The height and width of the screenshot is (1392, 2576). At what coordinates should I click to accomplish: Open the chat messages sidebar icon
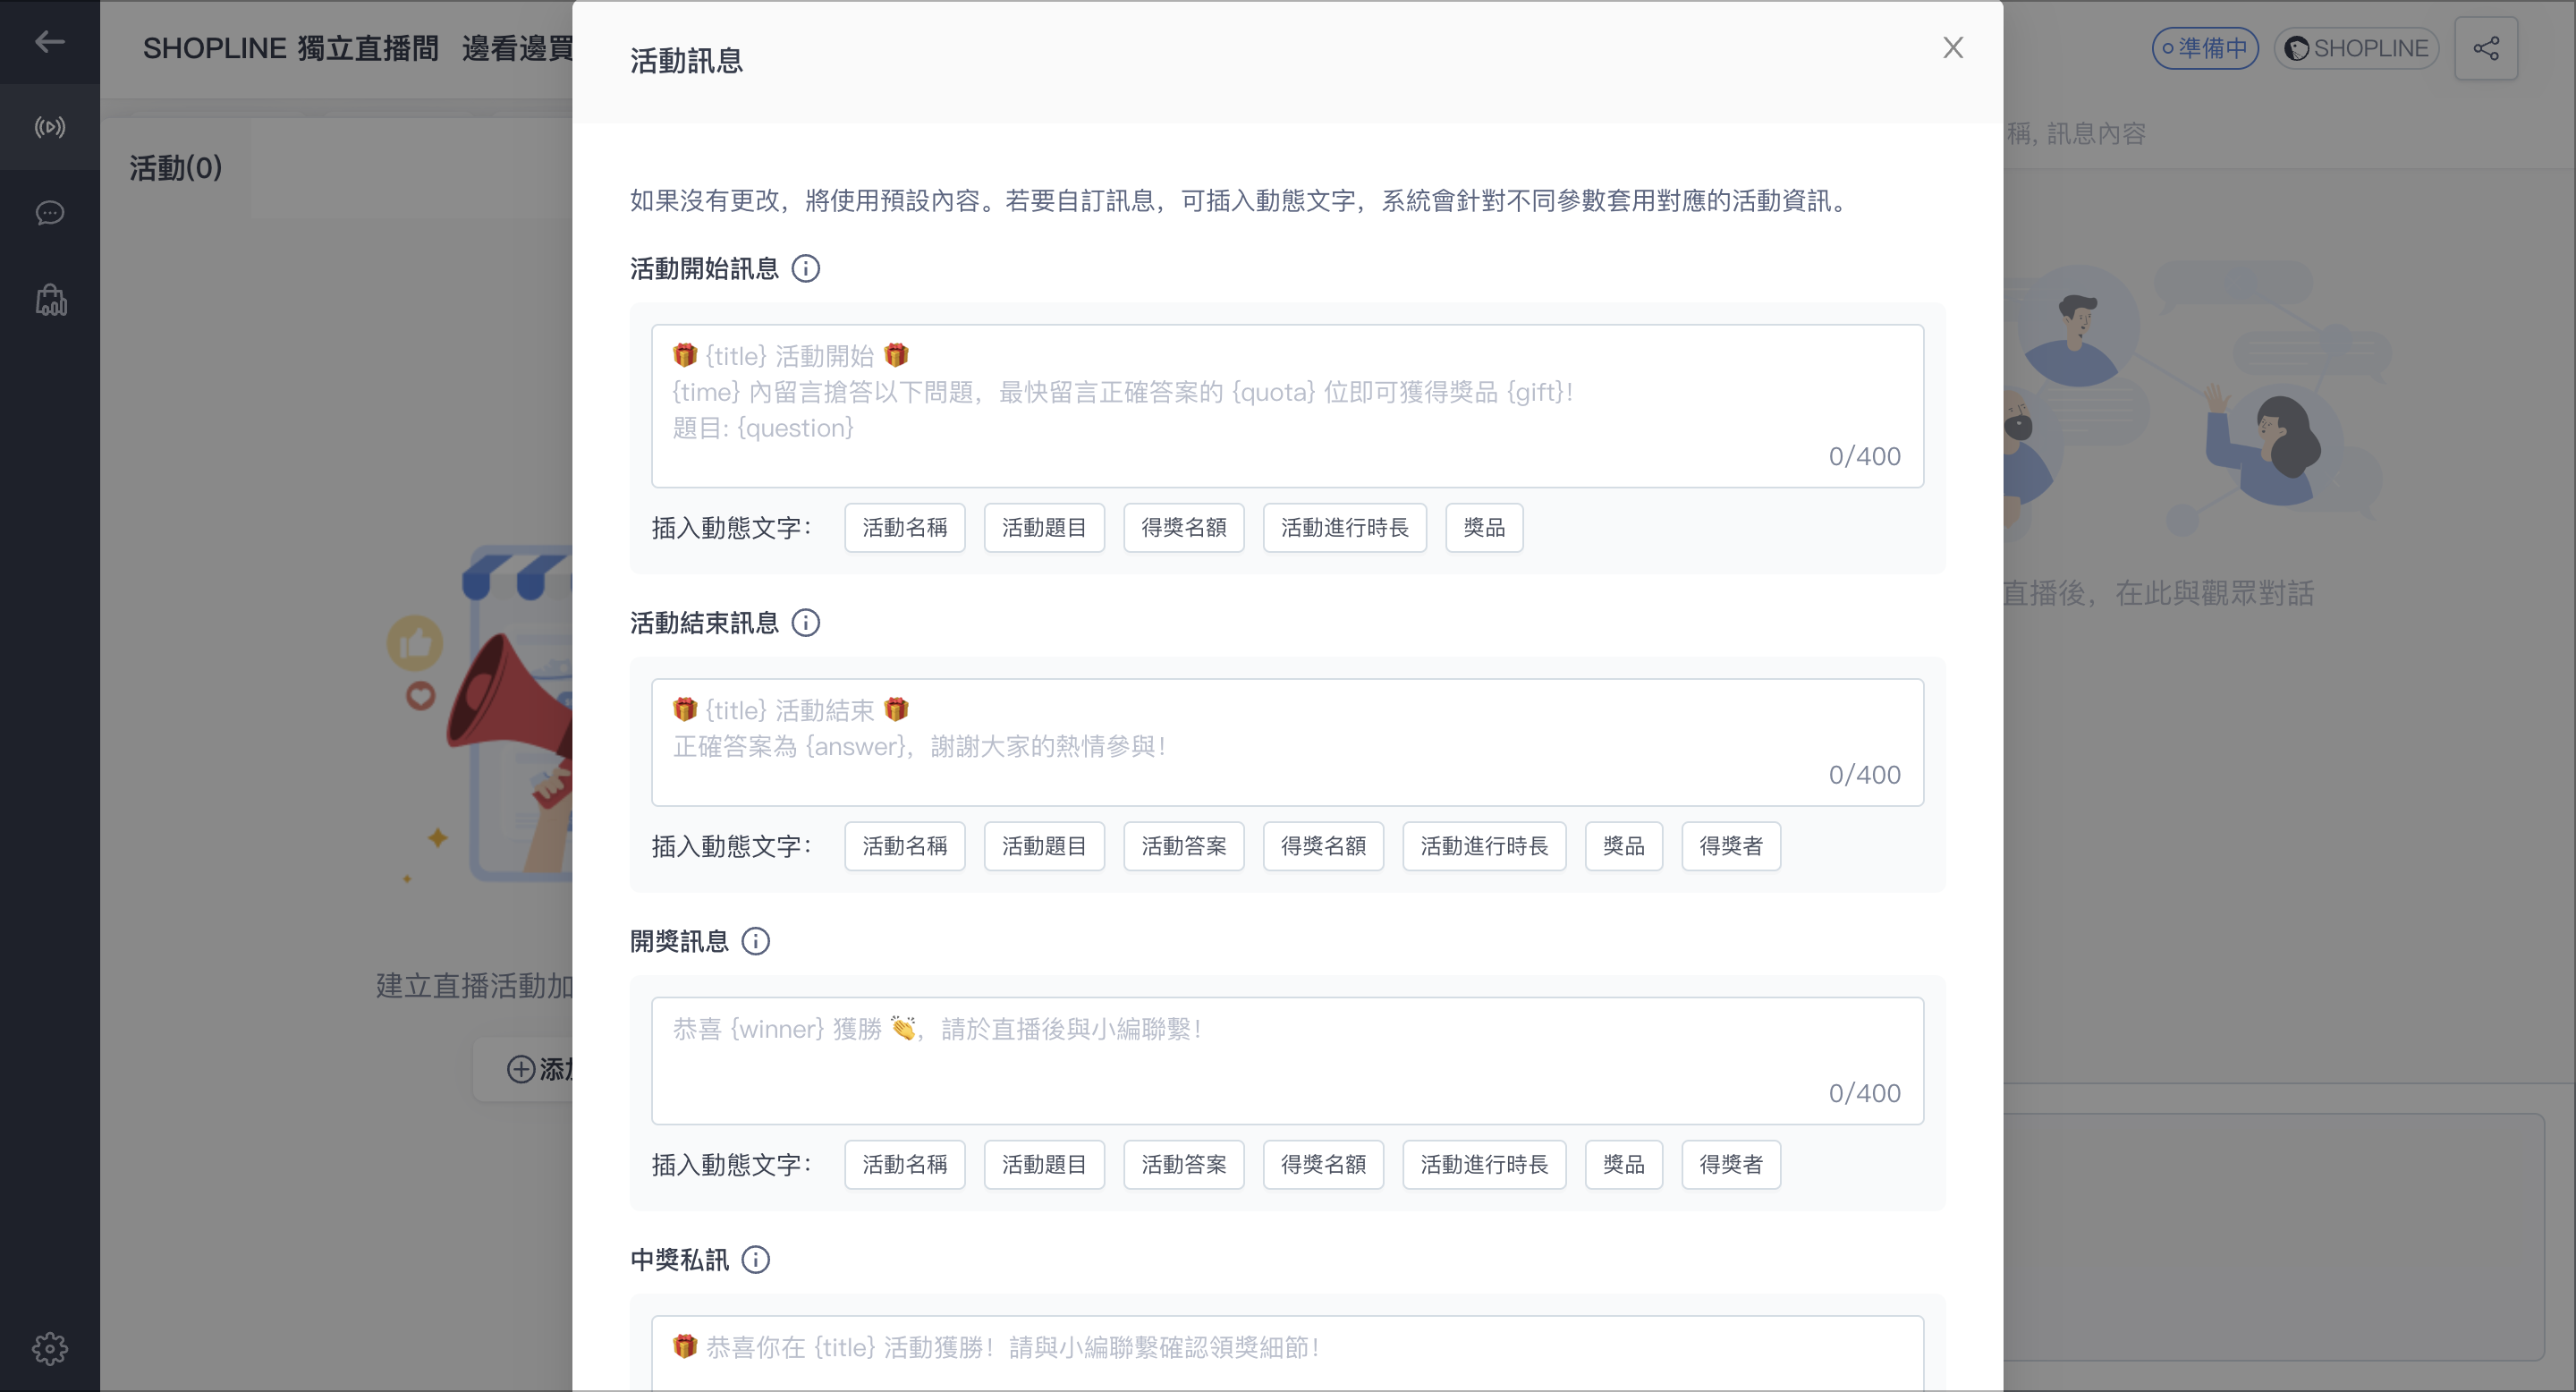coord(49,213)
